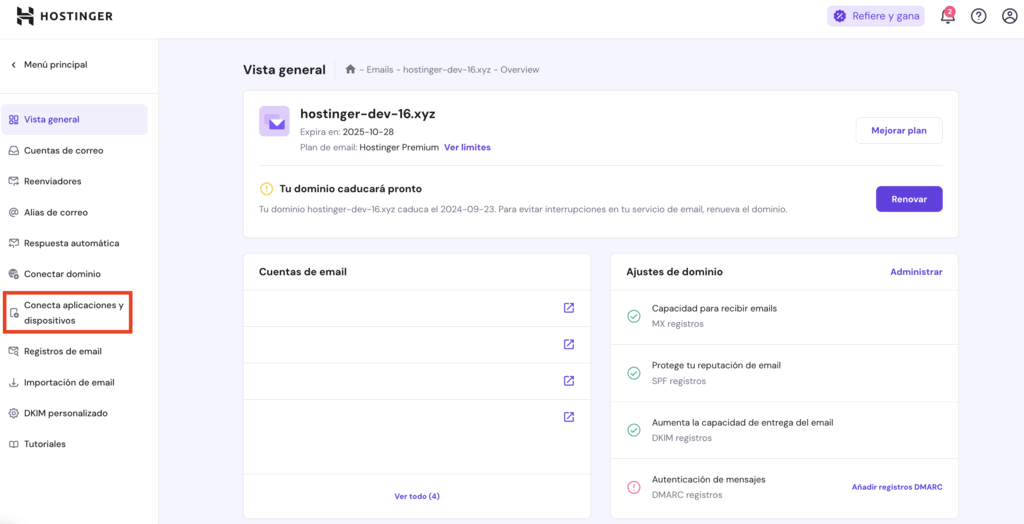Open Cuentas de correo in sidebar
The height and width of the screenshot is (524, 1024).
point(63,151)
